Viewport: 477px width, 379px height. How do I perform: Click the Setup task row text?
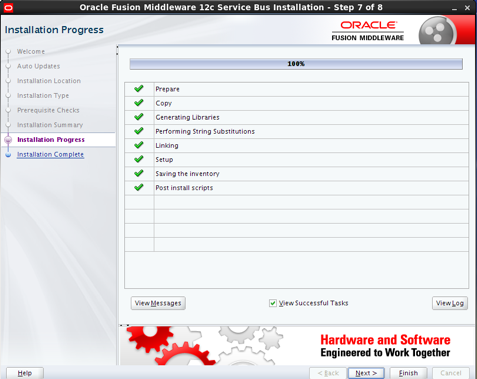tap(164, 160)
